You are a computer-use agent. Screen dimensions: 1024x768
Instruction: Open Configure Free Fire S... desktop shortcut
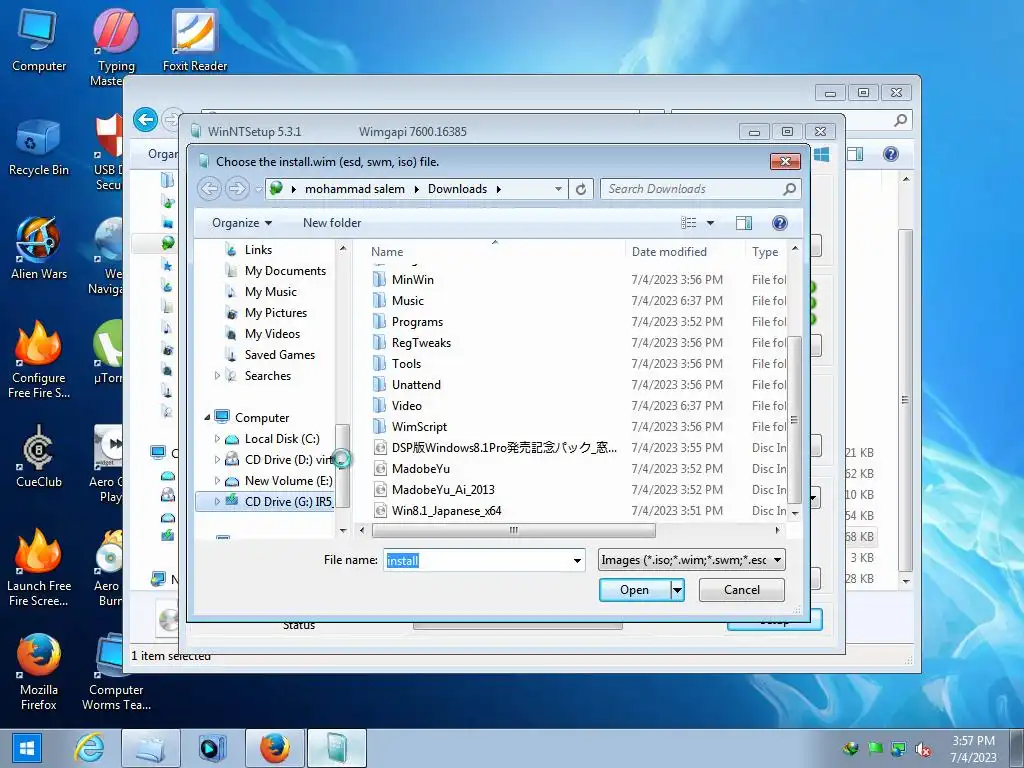tap(39, 360)
